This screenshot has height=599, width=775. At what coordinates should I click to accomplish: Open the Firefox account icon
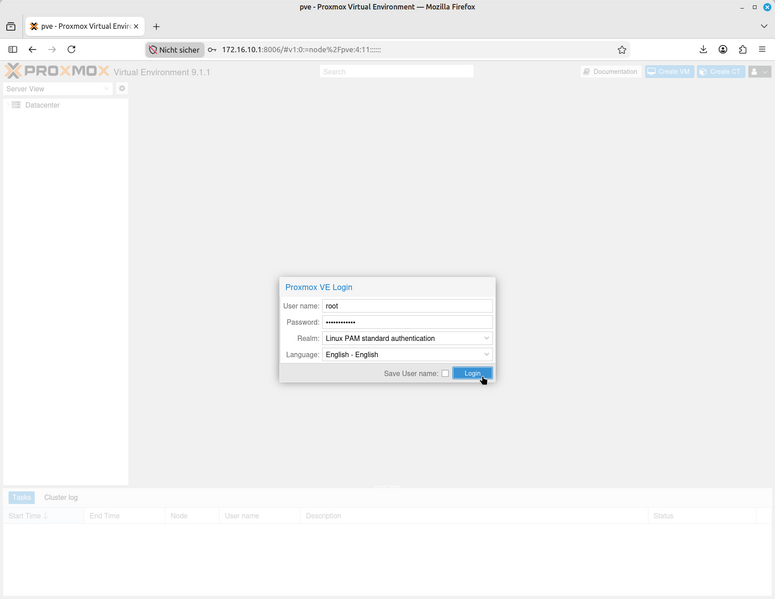click(723, 49)
